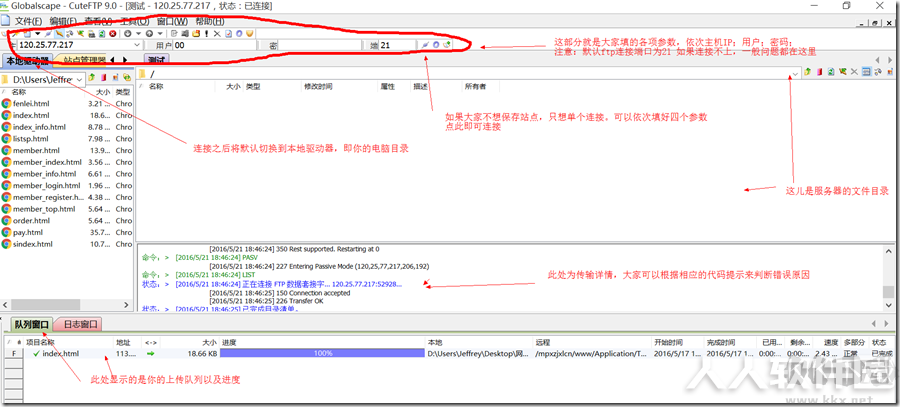Click log line 227 Entering Passive Mode
Viewport: 900px width, 407px height.
319,266
